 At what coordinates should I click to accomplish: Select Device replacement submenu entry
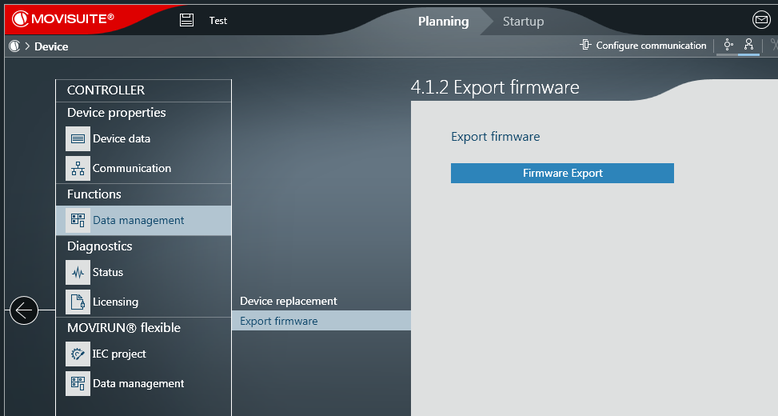pos(288,301)
